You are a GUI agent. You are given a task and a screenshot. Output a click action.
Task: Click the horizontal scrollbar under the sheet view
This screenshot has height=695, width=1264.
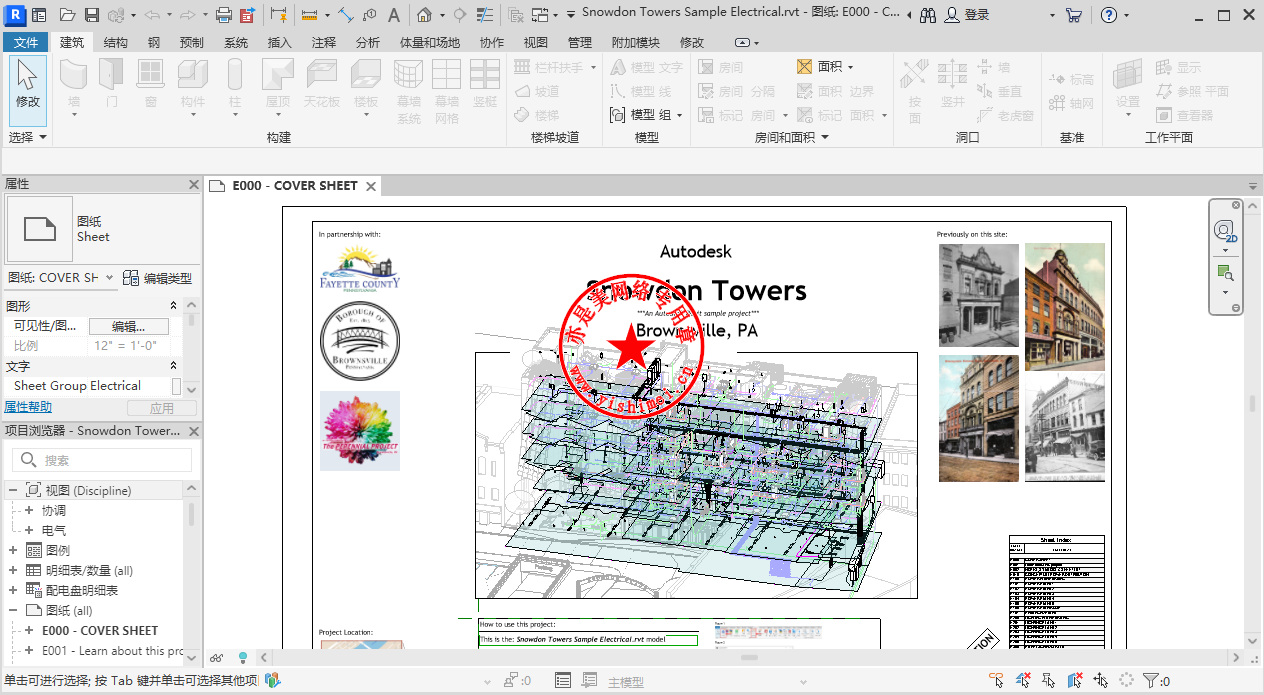pyautogui.click(x=748, y=657)
